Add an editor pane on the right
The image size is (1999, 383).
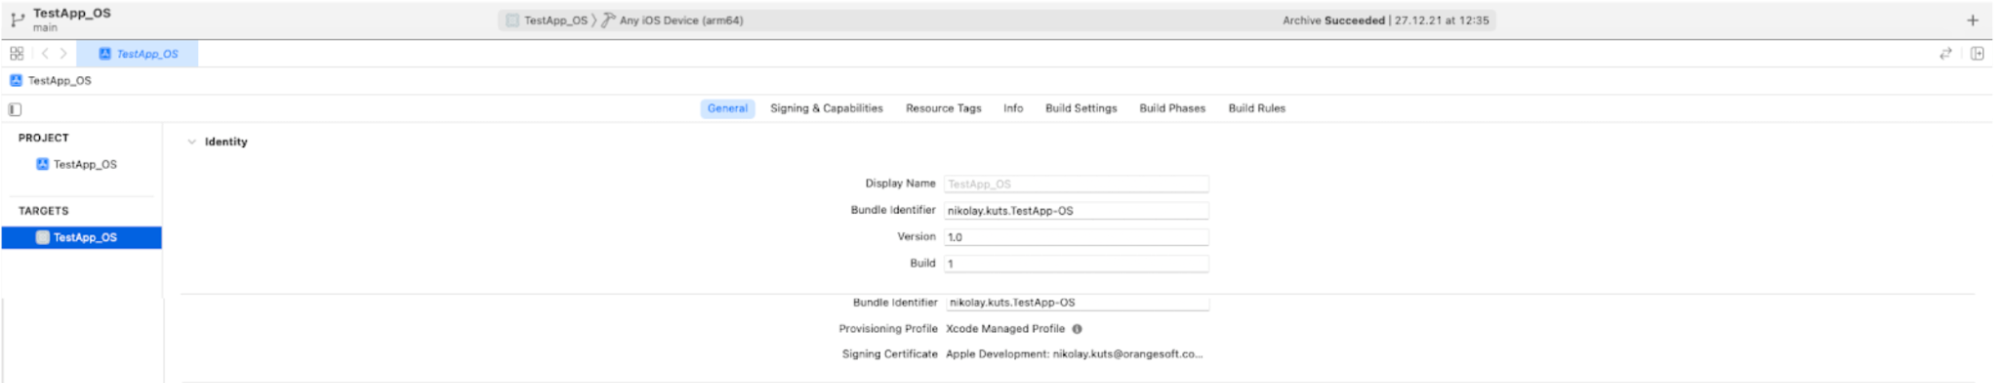(x=1977, y=54)
